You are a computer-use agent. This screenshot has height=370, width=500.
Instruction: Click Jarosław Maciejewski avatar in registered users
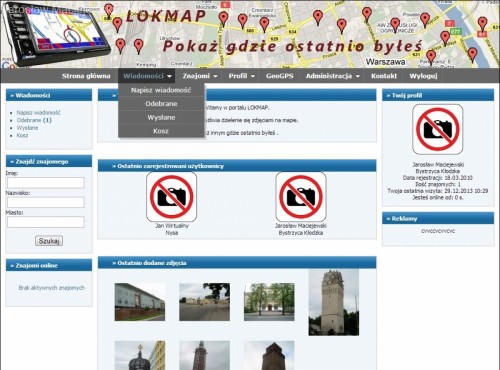tap(301, 197)
